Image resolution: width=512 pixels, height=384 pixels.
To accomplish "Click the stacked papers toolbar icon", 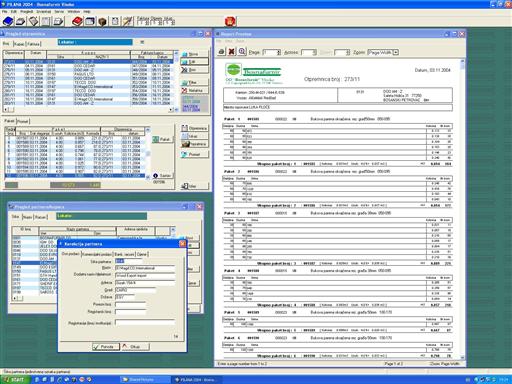I will tap(58, 22).
